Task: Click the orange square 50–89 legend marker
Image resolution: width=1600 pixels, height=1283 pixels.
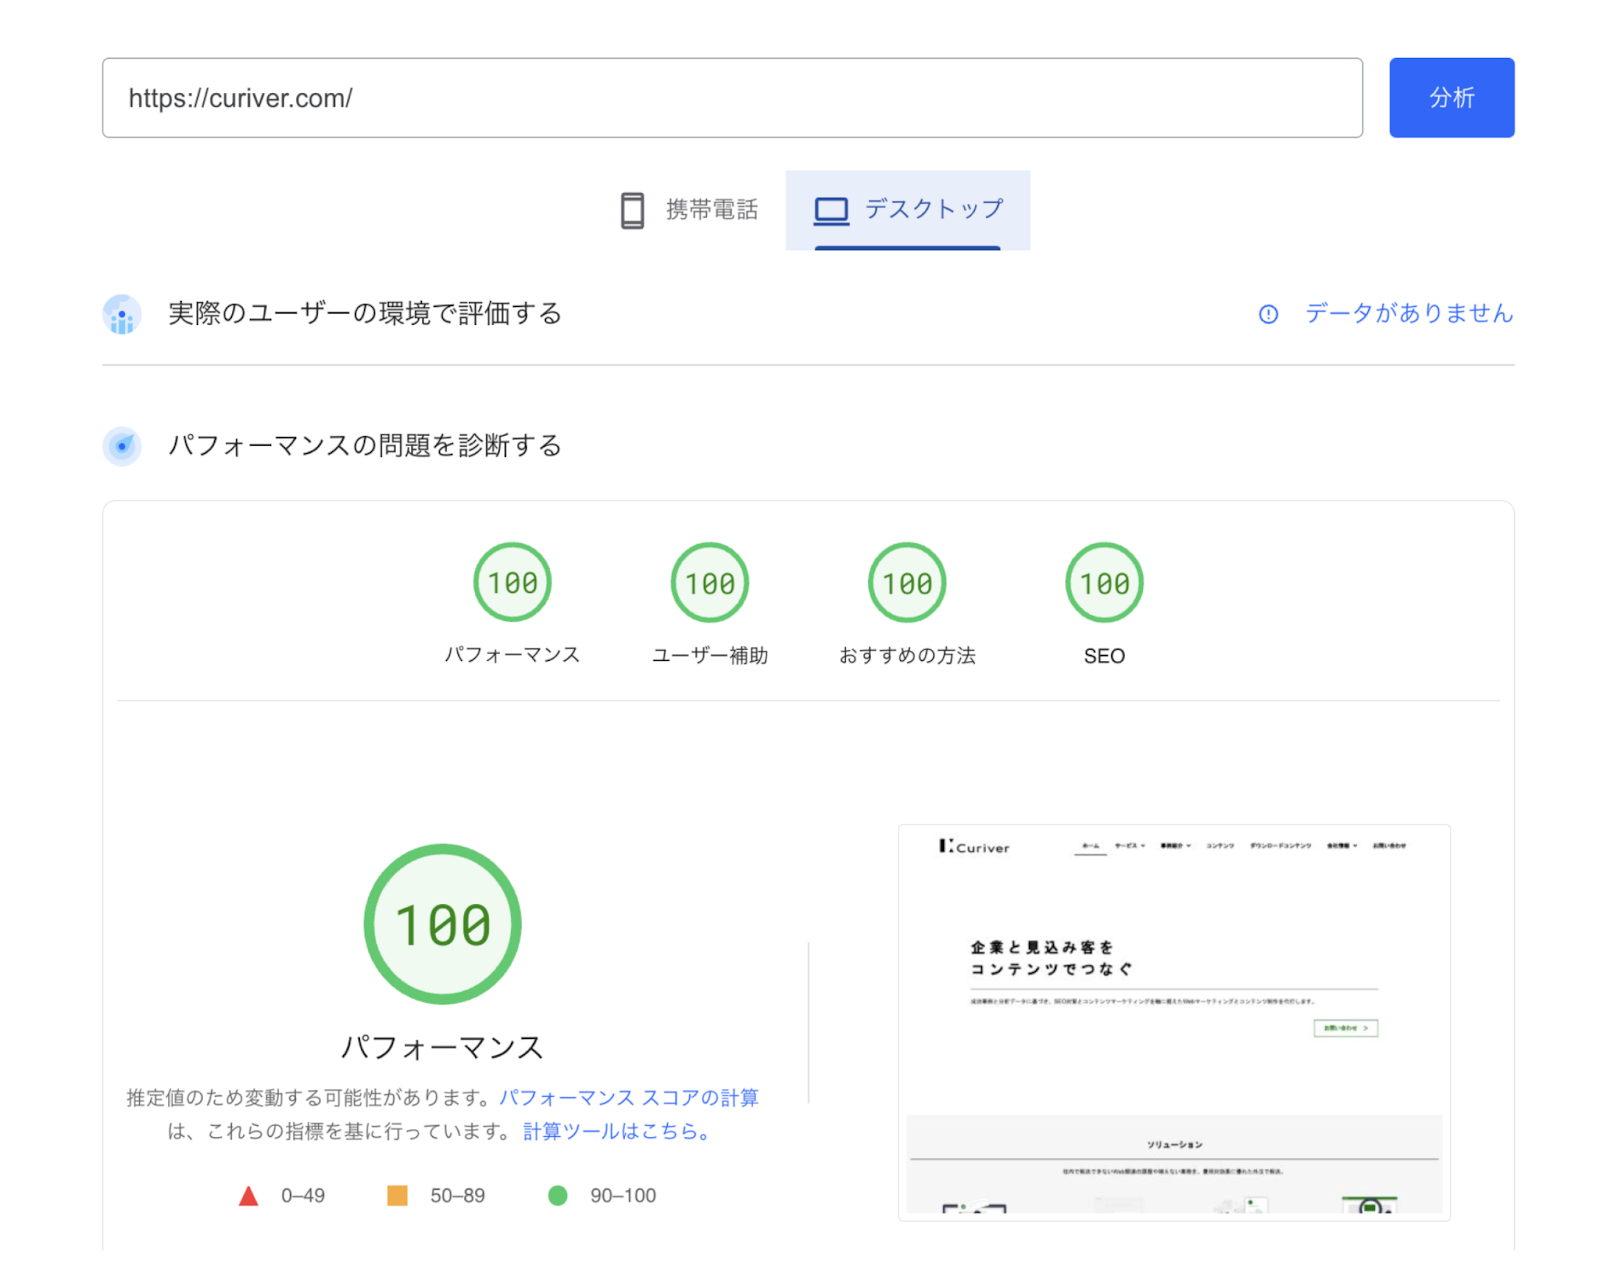Action: 397,1196
